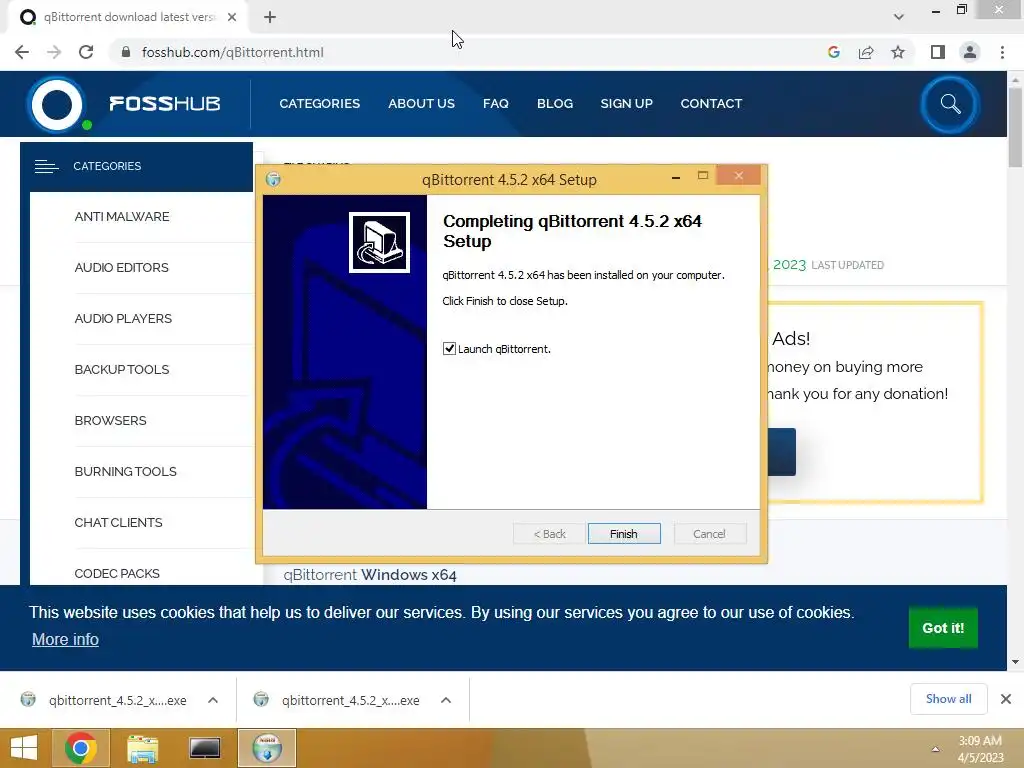This screenshot has width=1024, height=768.
Task: Select Backup Tools category
Action: click(122, 370)
